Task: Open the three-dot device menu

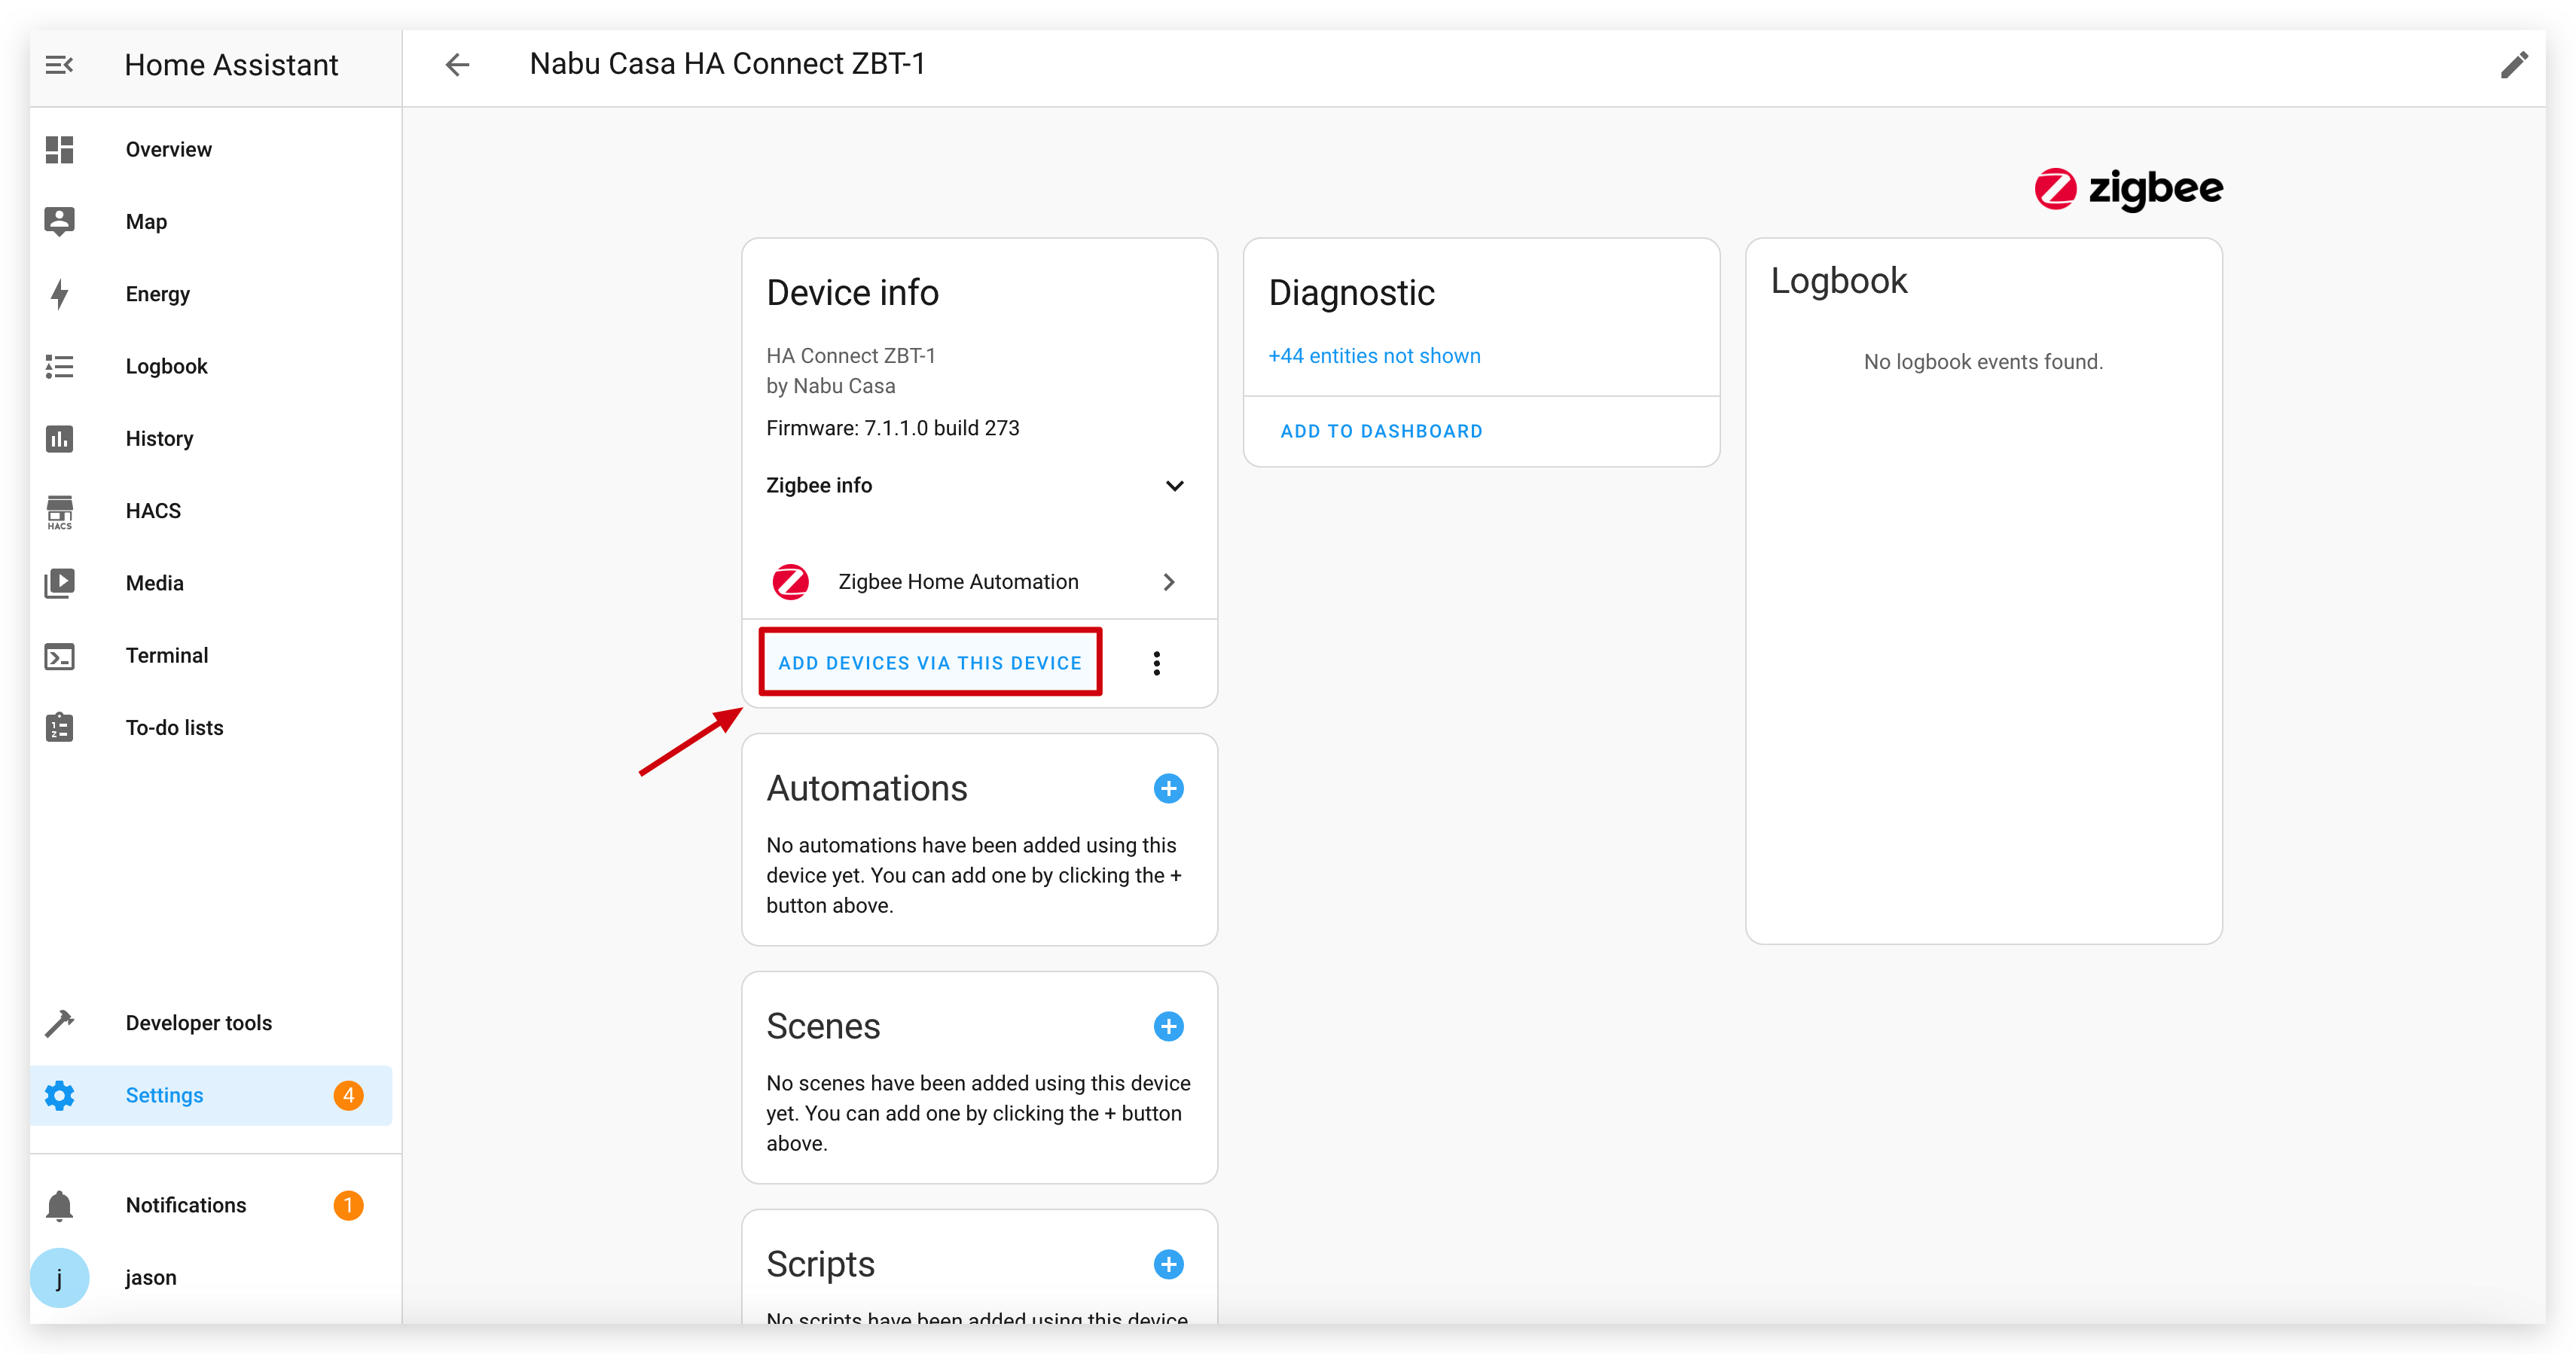Action: (1157, 663)
